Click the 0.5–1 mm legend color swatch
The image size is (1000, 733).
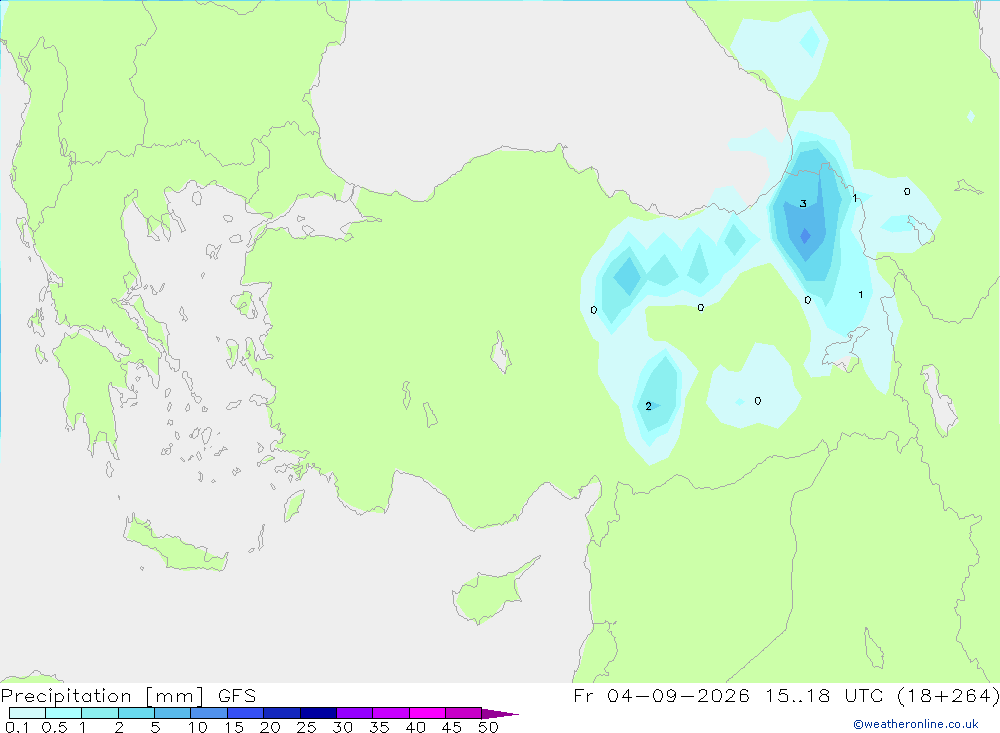coord(64,713)
